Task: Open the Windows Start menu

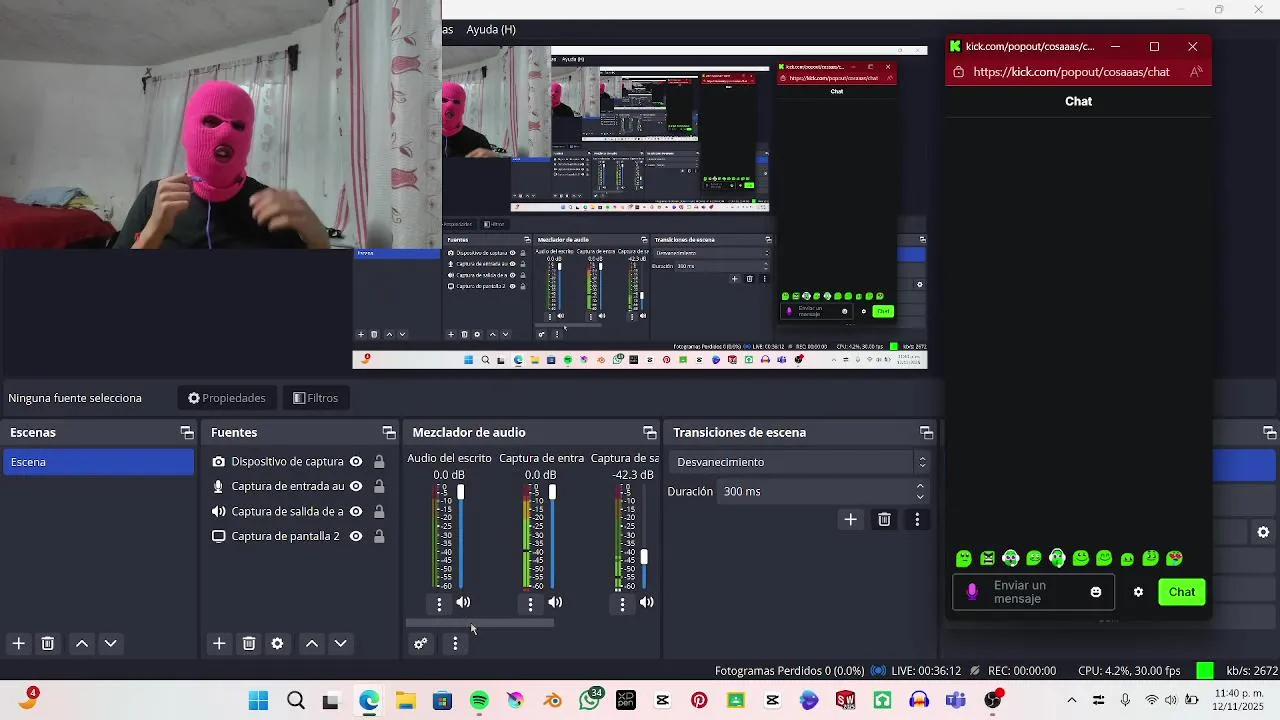Action: 258,701
